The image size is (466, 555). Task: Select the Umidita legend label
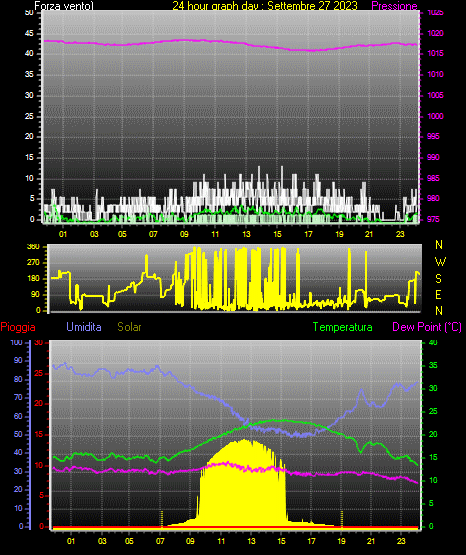(84, 327)
